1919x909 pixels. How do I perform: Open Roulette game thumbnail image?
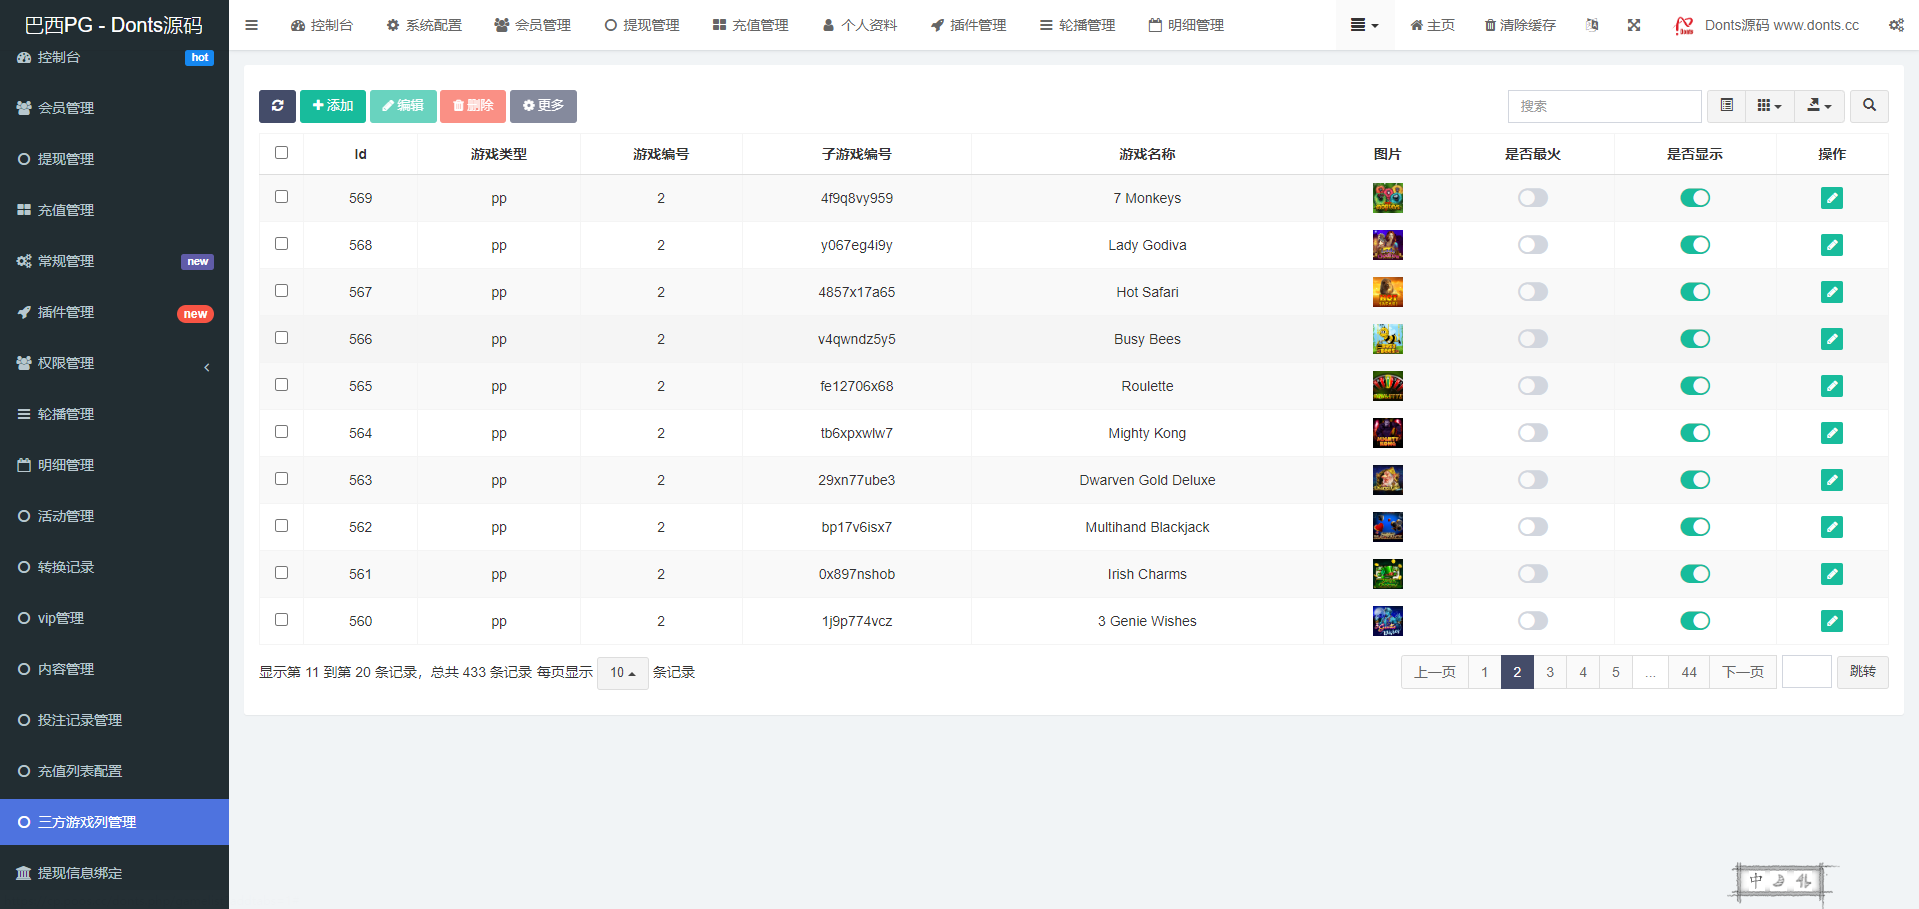(1388, 386)
